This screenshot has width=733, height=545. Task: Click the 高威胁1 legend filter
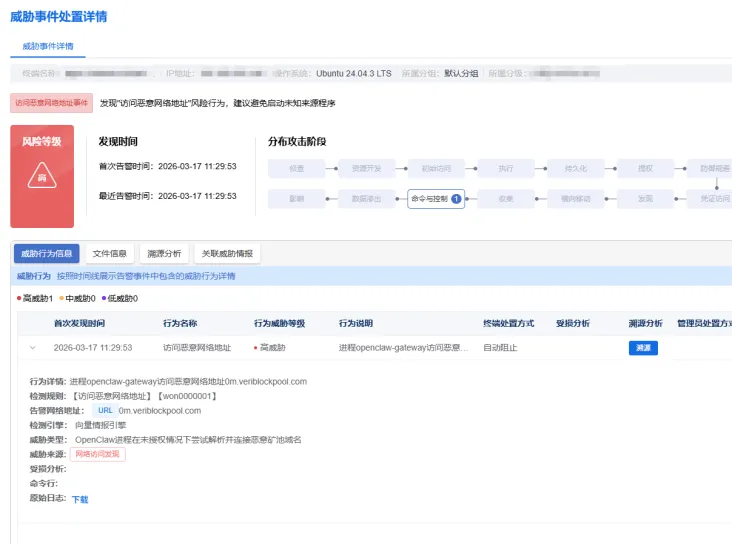click(35, 298)
